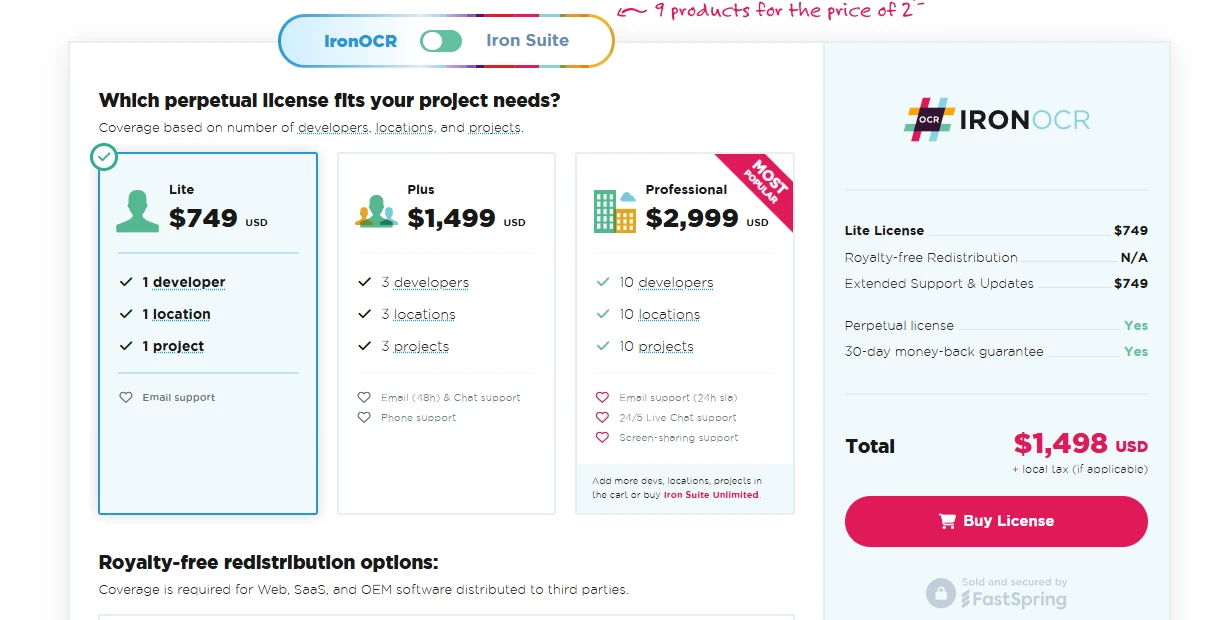Toggle the IronOCR / Iron Suite switch

pyautogui.click(x=441, y=41)
